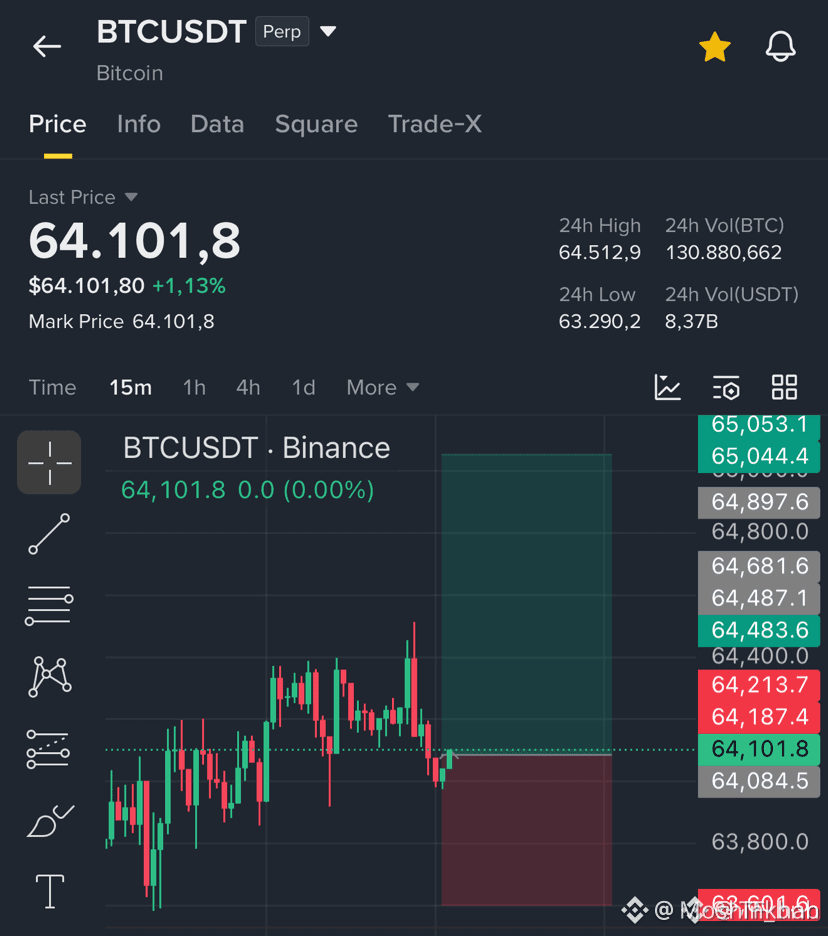Click the +1,13% change percentage

click(189, 286)
